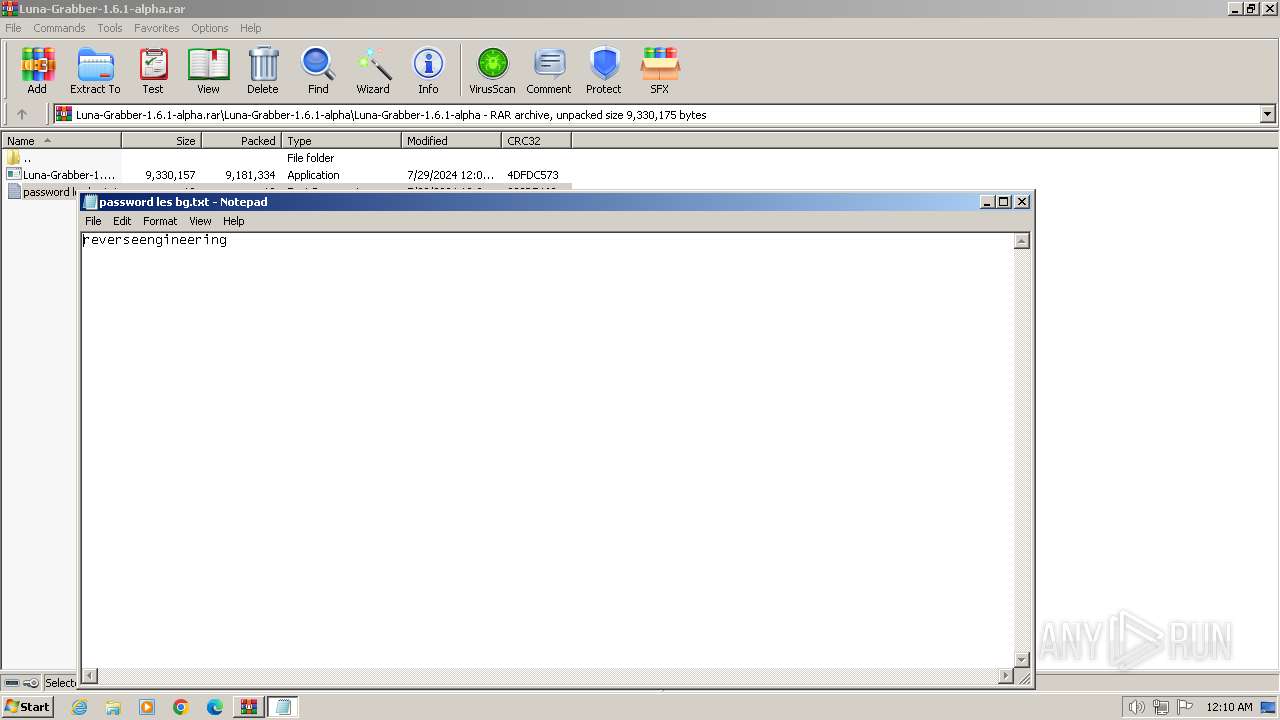Sort by Modified column header

[452, 141]
